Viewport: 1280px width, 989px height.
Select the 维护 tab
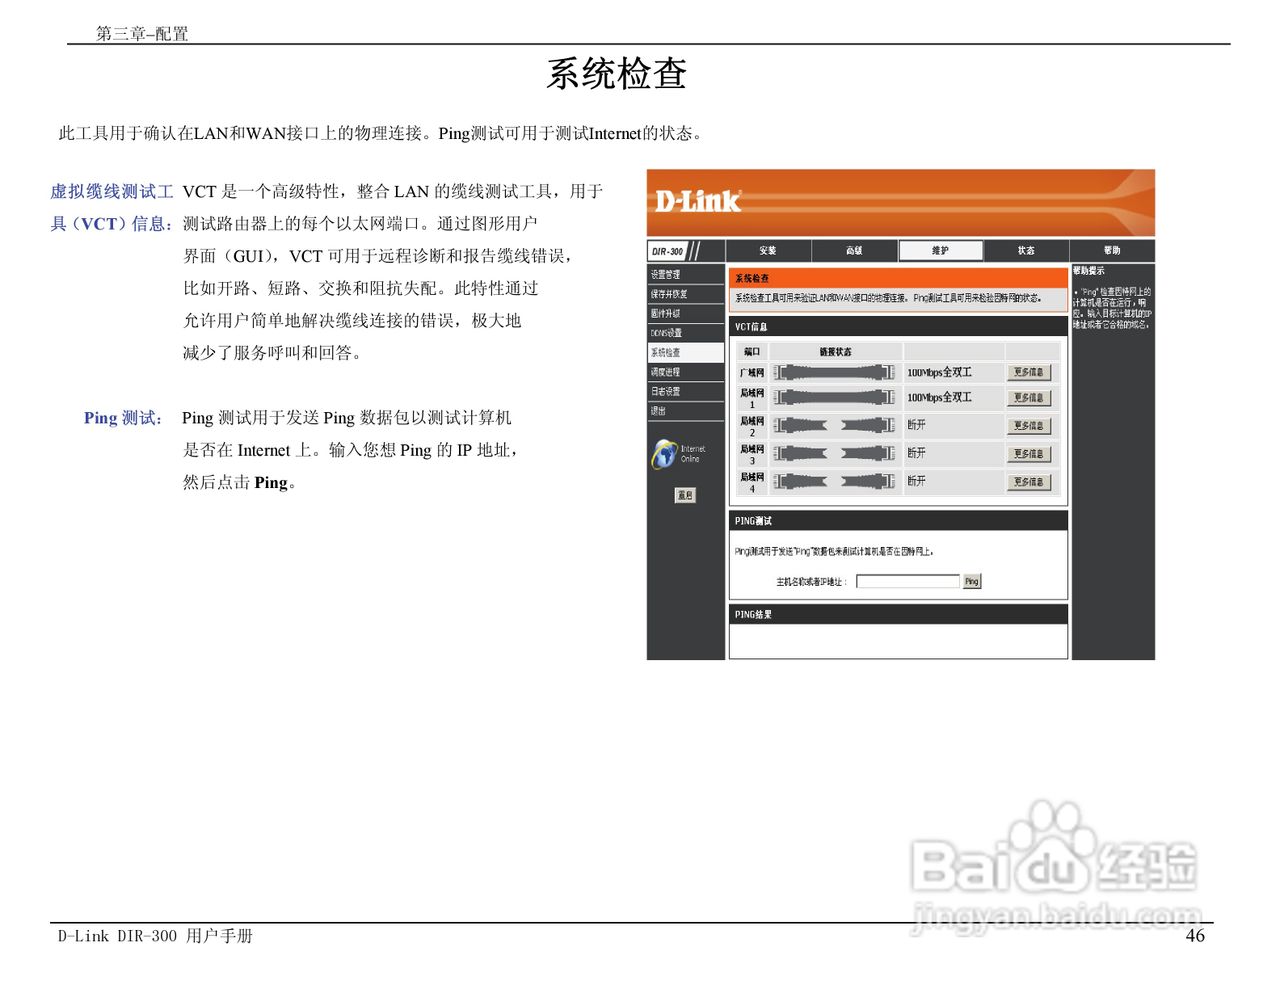[x=940, y=250]
